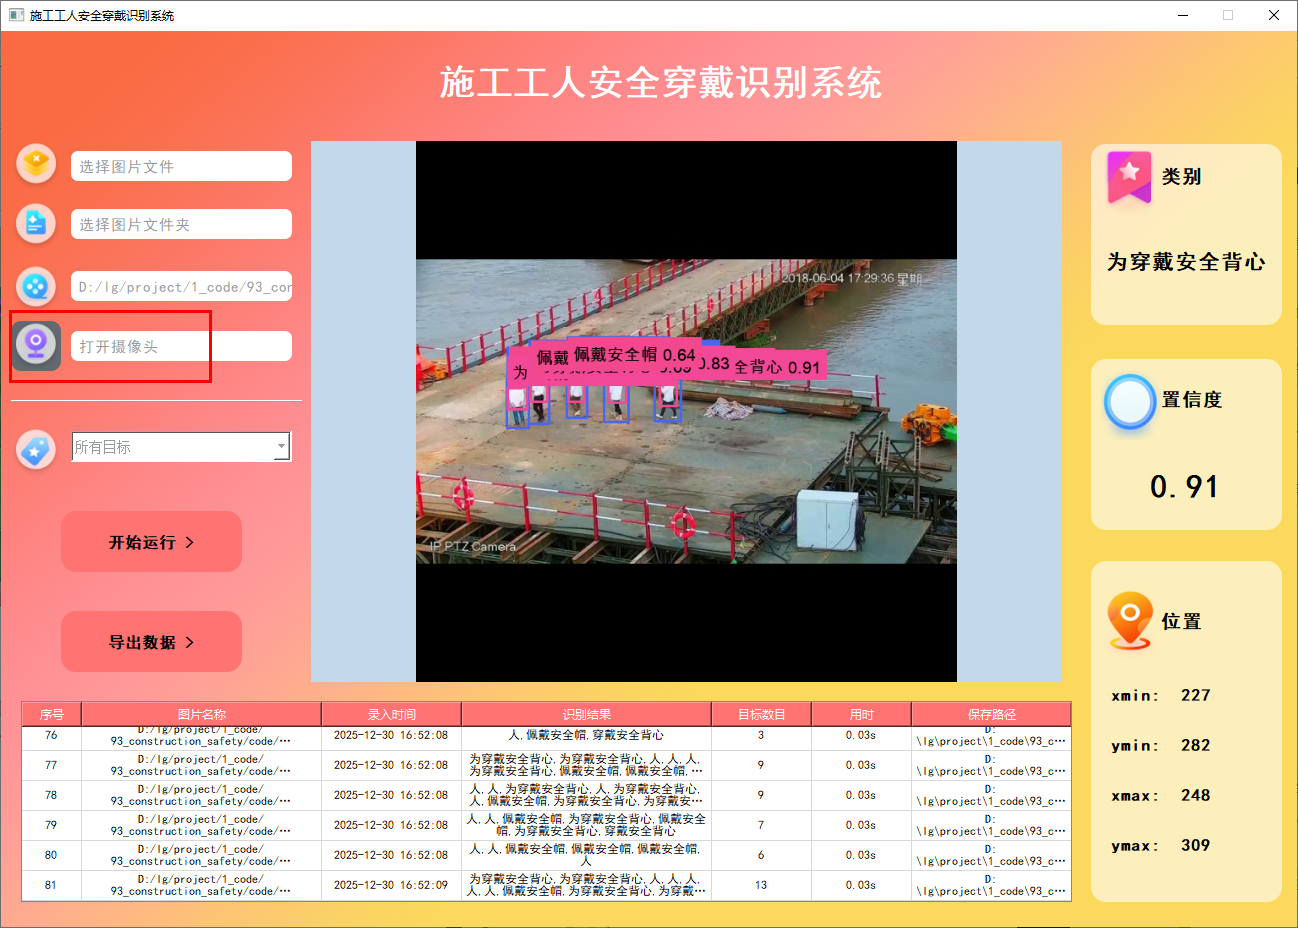Click the ymax value 309

pyautogui.click(x=1196, y=845)
